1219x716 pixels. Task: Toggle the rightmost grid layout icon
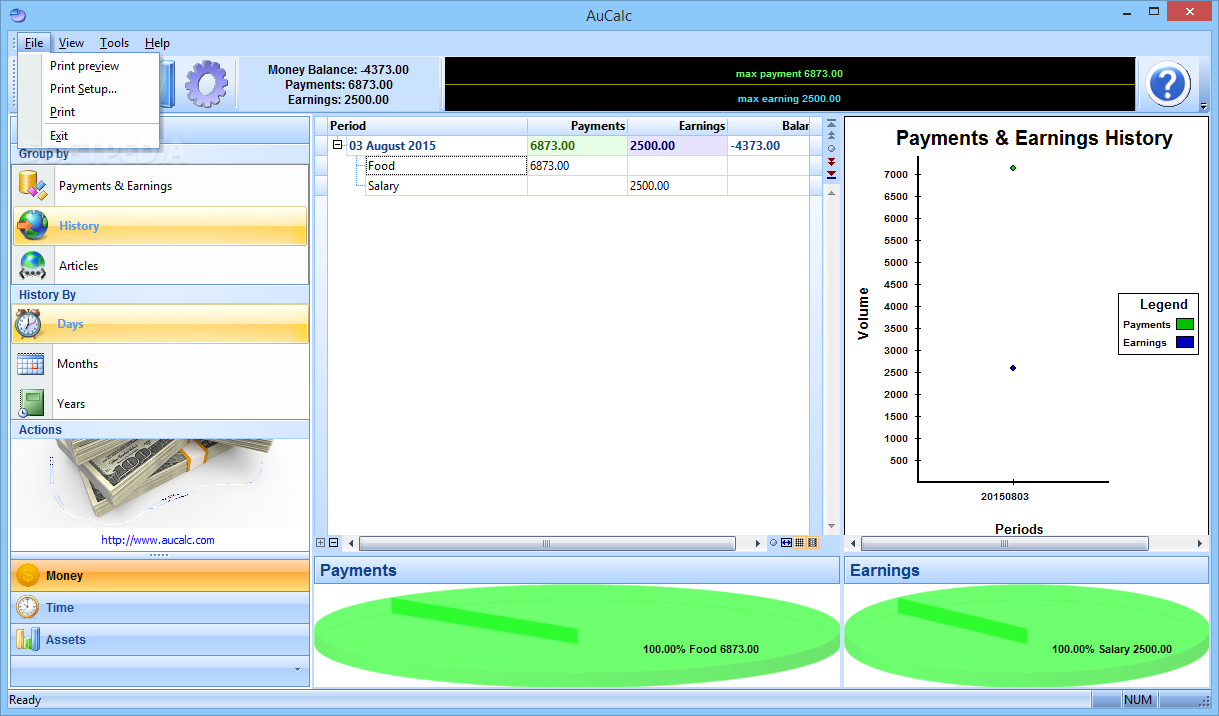click(812, 543)
